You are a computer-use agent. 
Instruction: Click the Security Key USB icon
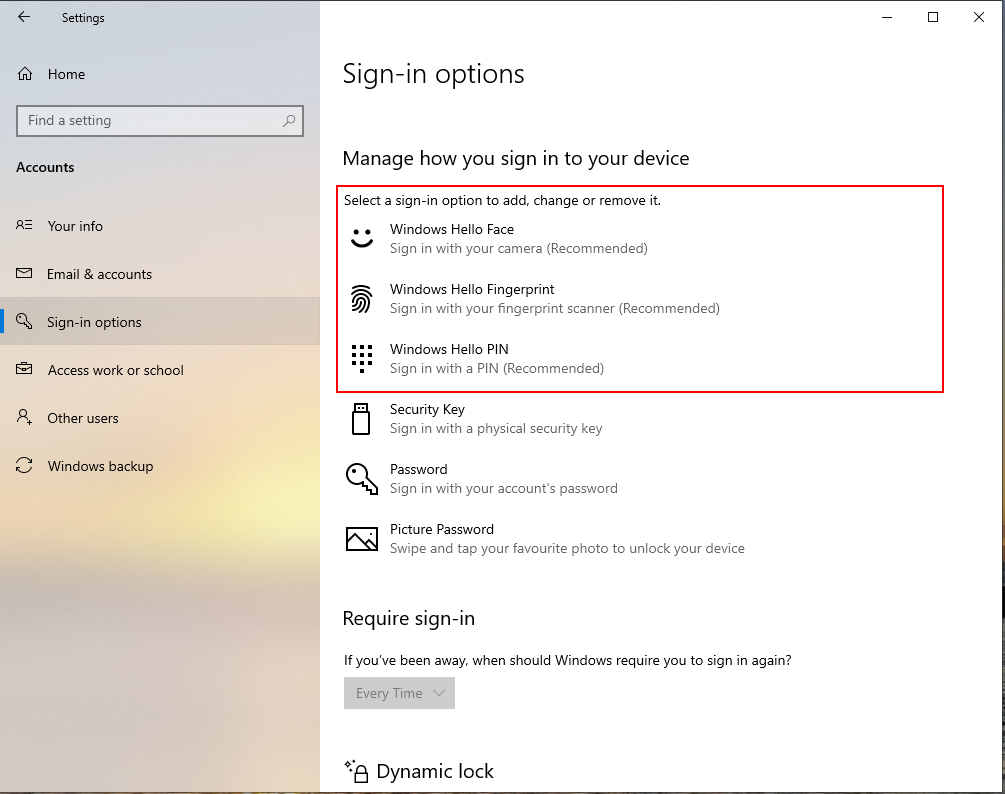361,418
